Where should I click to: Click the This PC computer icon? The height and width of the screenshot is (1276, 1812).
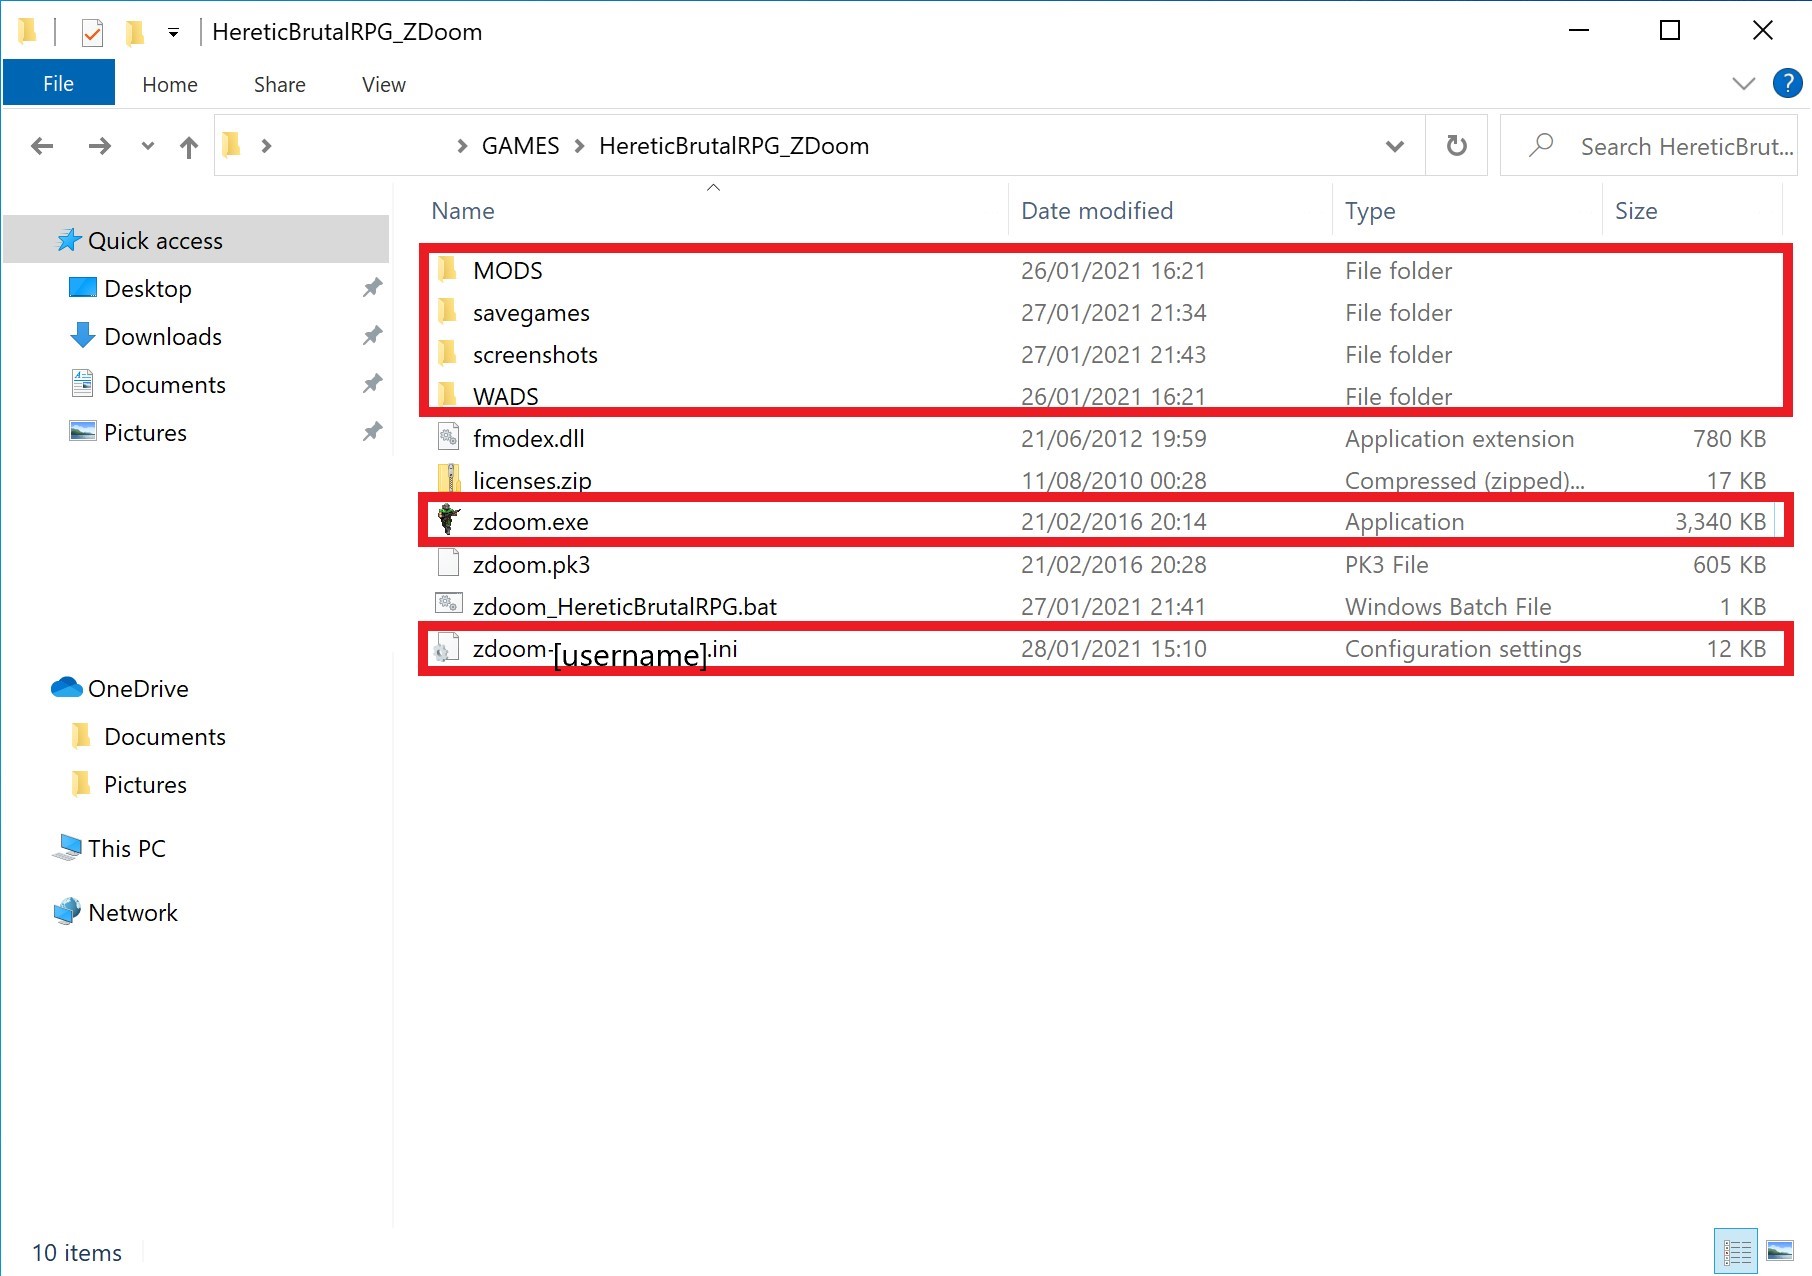coord(67,848)
